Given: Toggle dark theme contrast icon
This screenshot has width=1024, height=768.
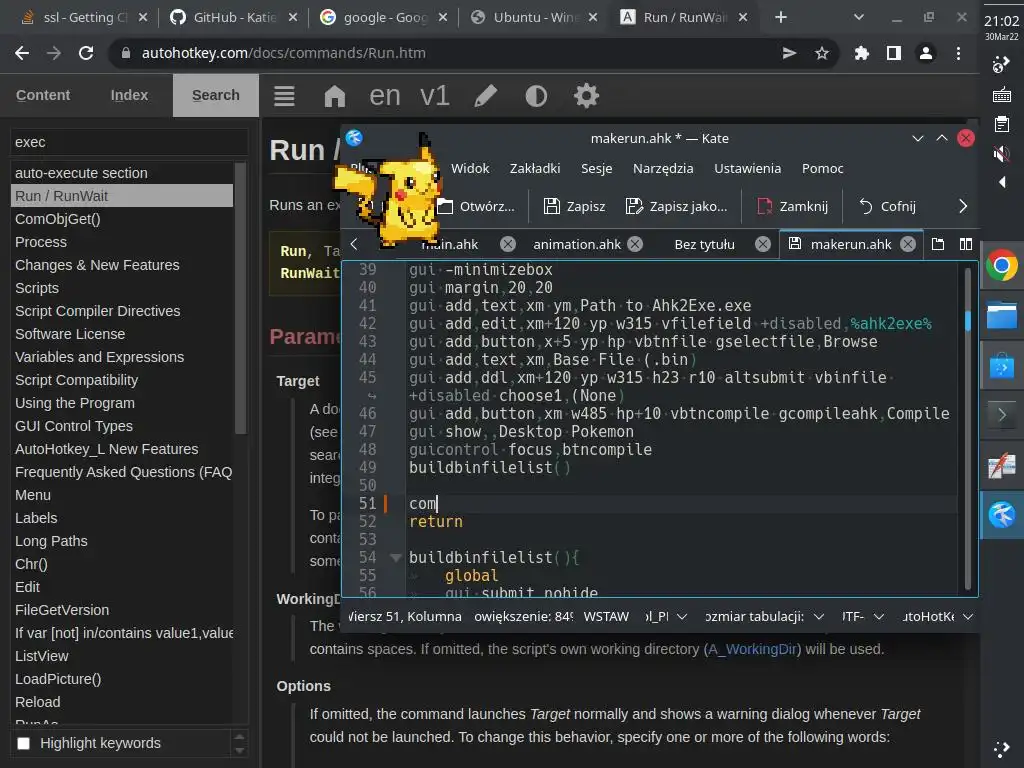Looking at the screenshot, I should click(x=536, y=96).
